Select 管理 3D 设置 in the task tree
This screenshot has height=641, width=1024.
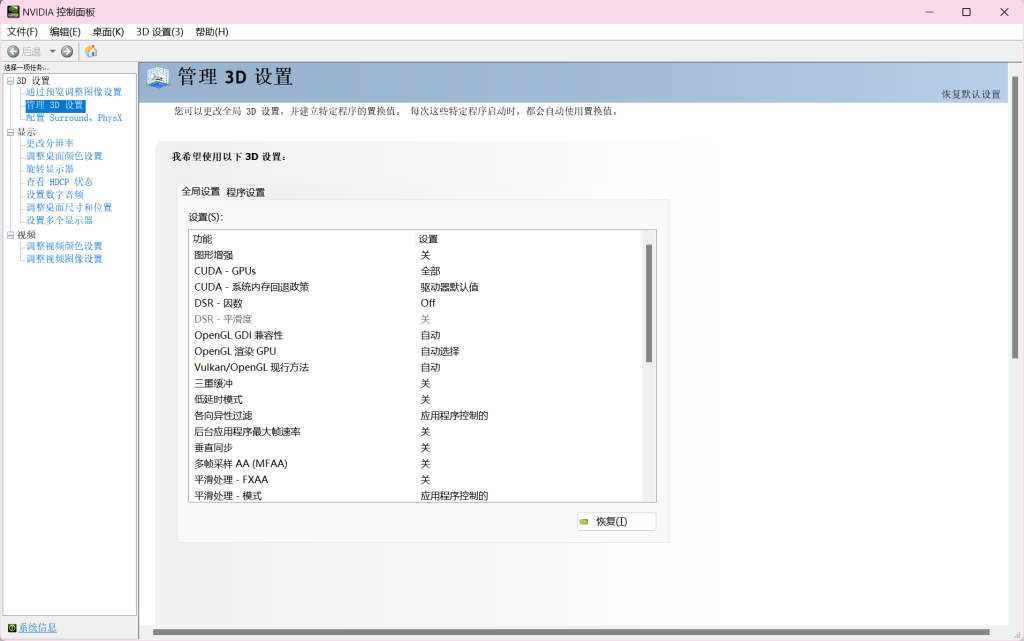tap(55, 105)
